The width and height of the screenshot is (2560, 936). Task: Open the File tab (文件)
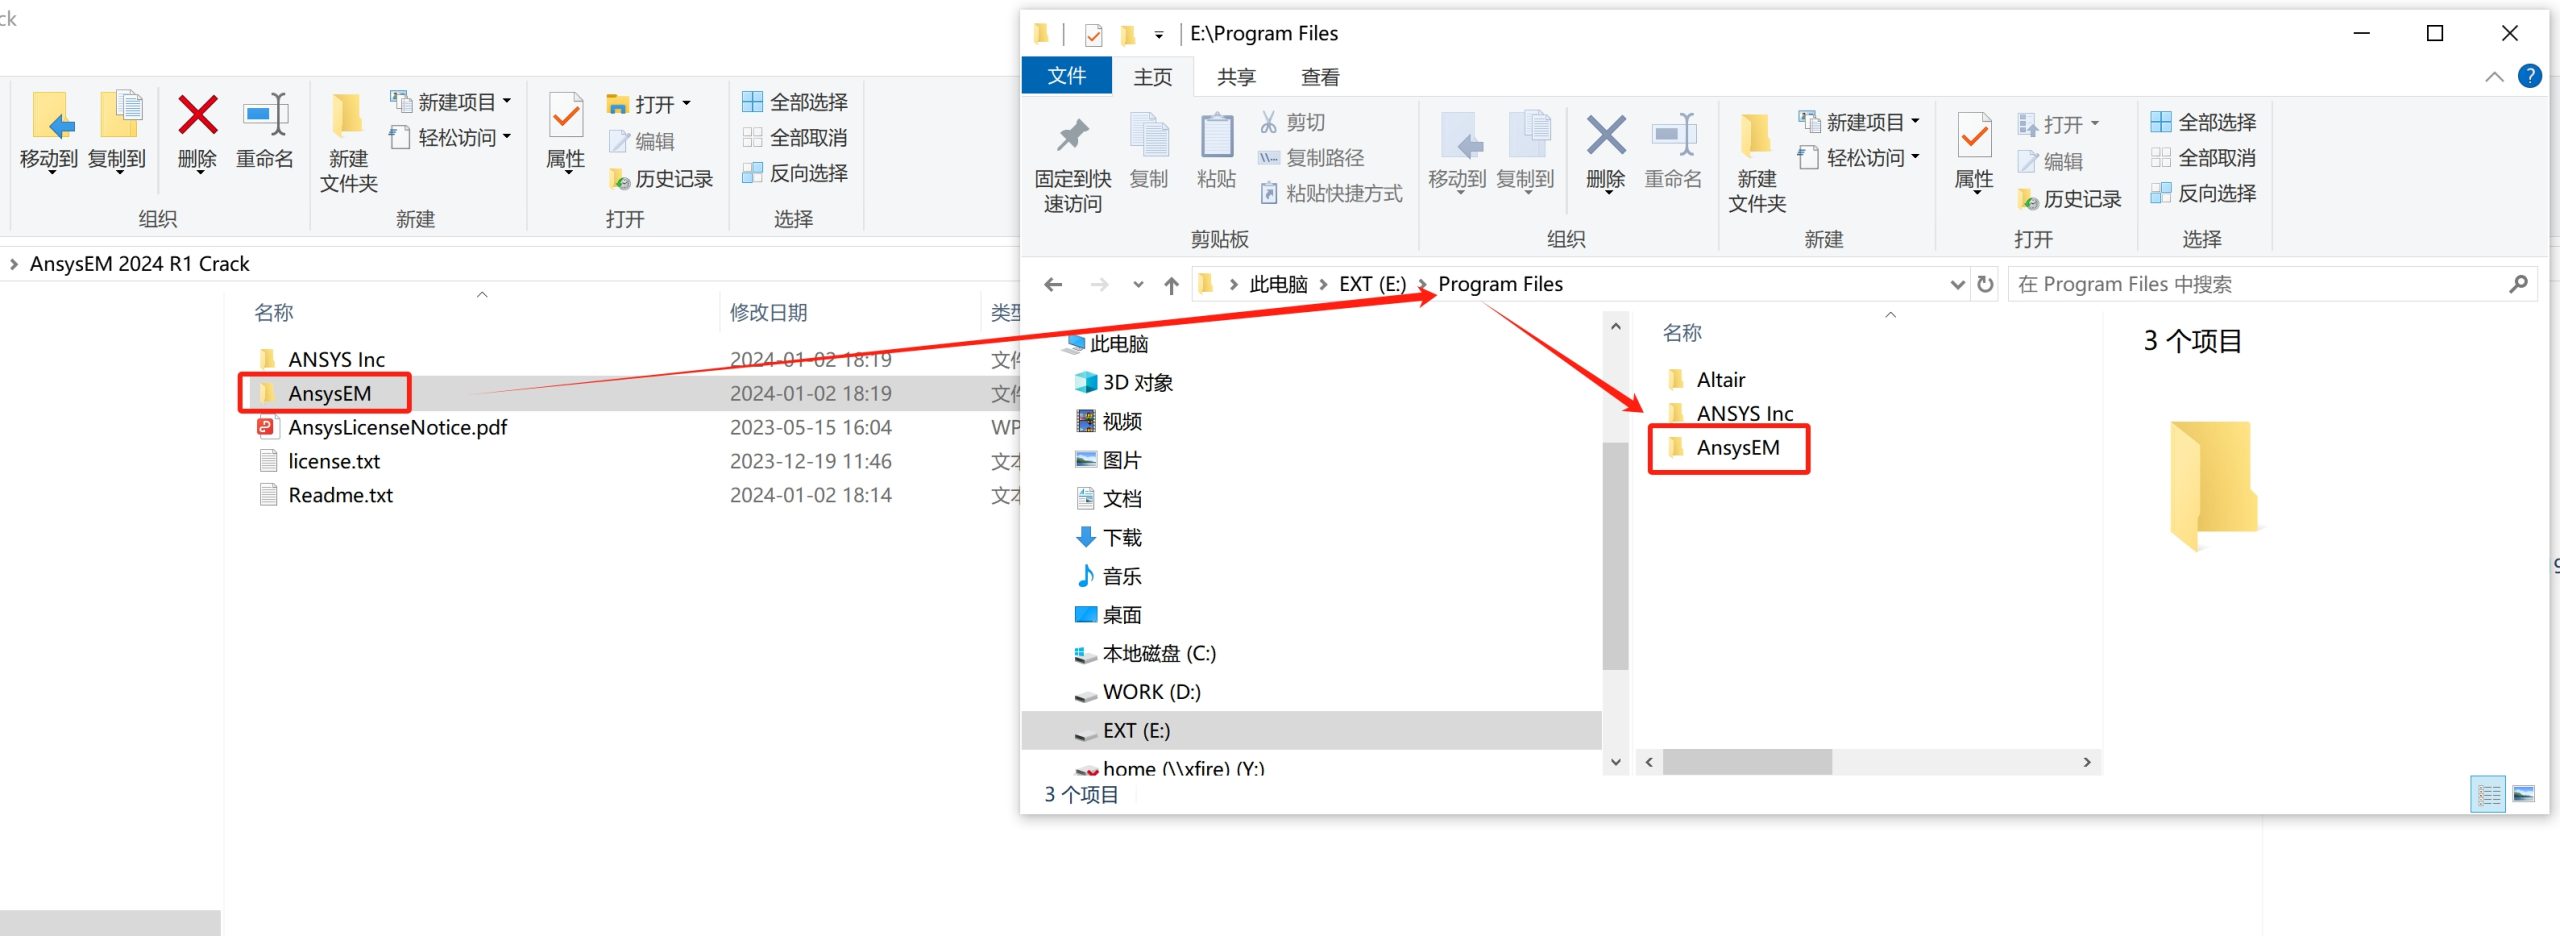1066,76
